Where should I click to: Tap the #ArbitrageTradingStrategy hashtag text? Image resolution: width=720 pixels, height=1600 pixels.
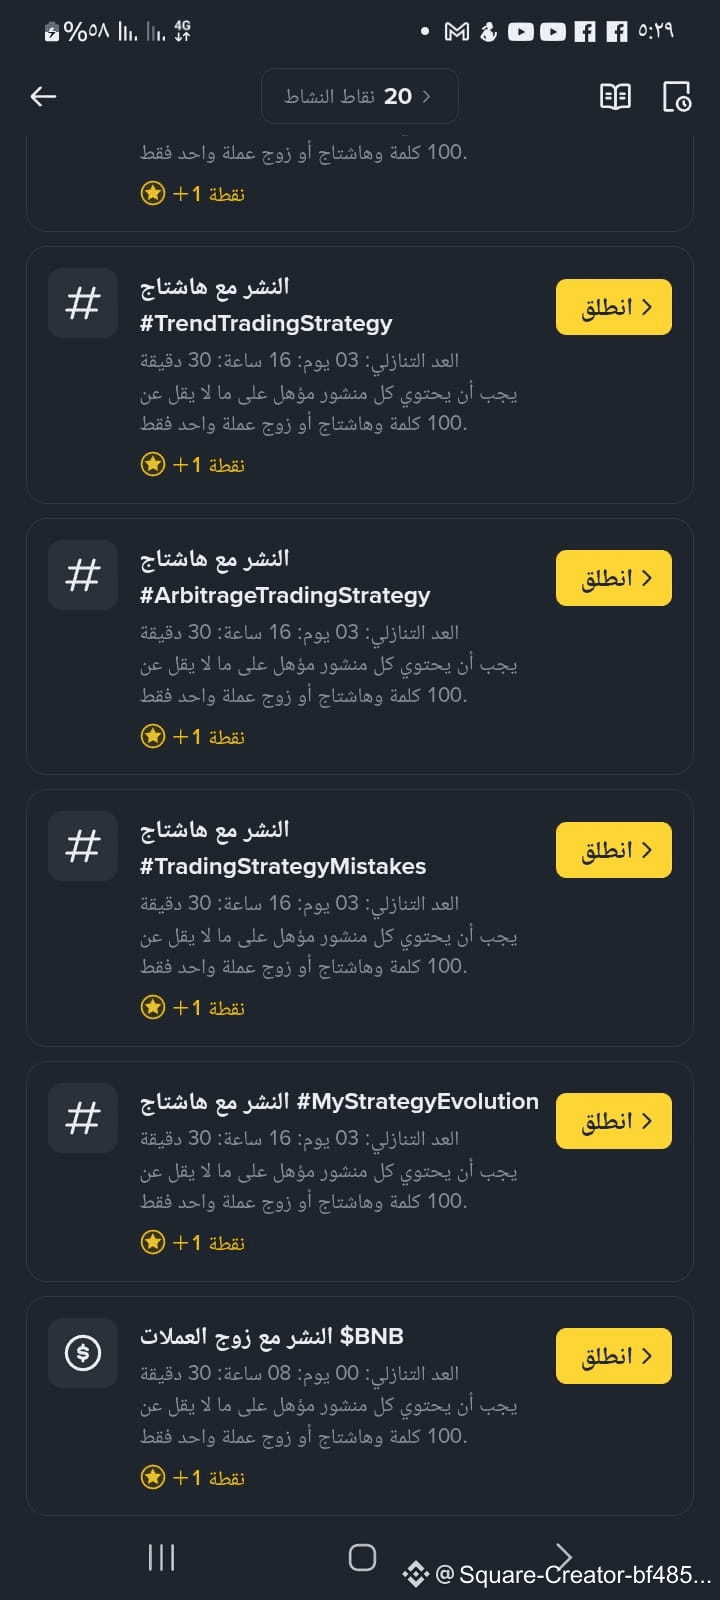point(285,595)
